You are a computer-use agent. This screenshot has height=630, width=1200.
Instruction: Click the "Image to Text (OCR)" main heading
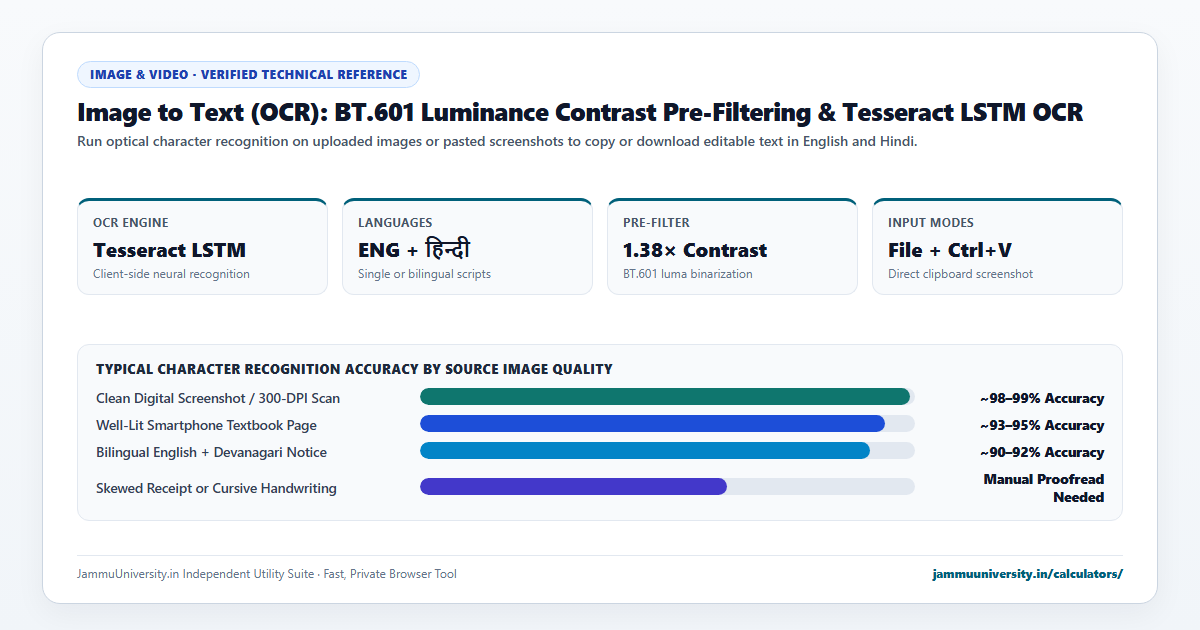(580, 112)
